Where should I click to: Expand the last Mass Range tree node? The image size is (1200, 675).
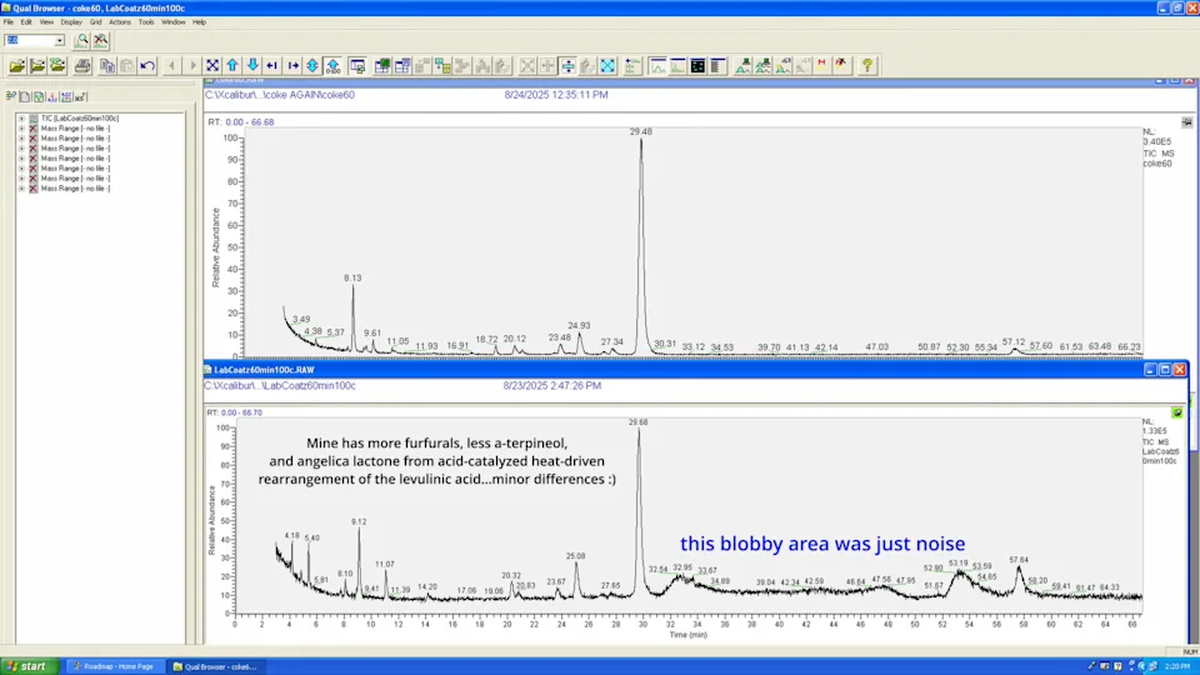pos(21,188)
